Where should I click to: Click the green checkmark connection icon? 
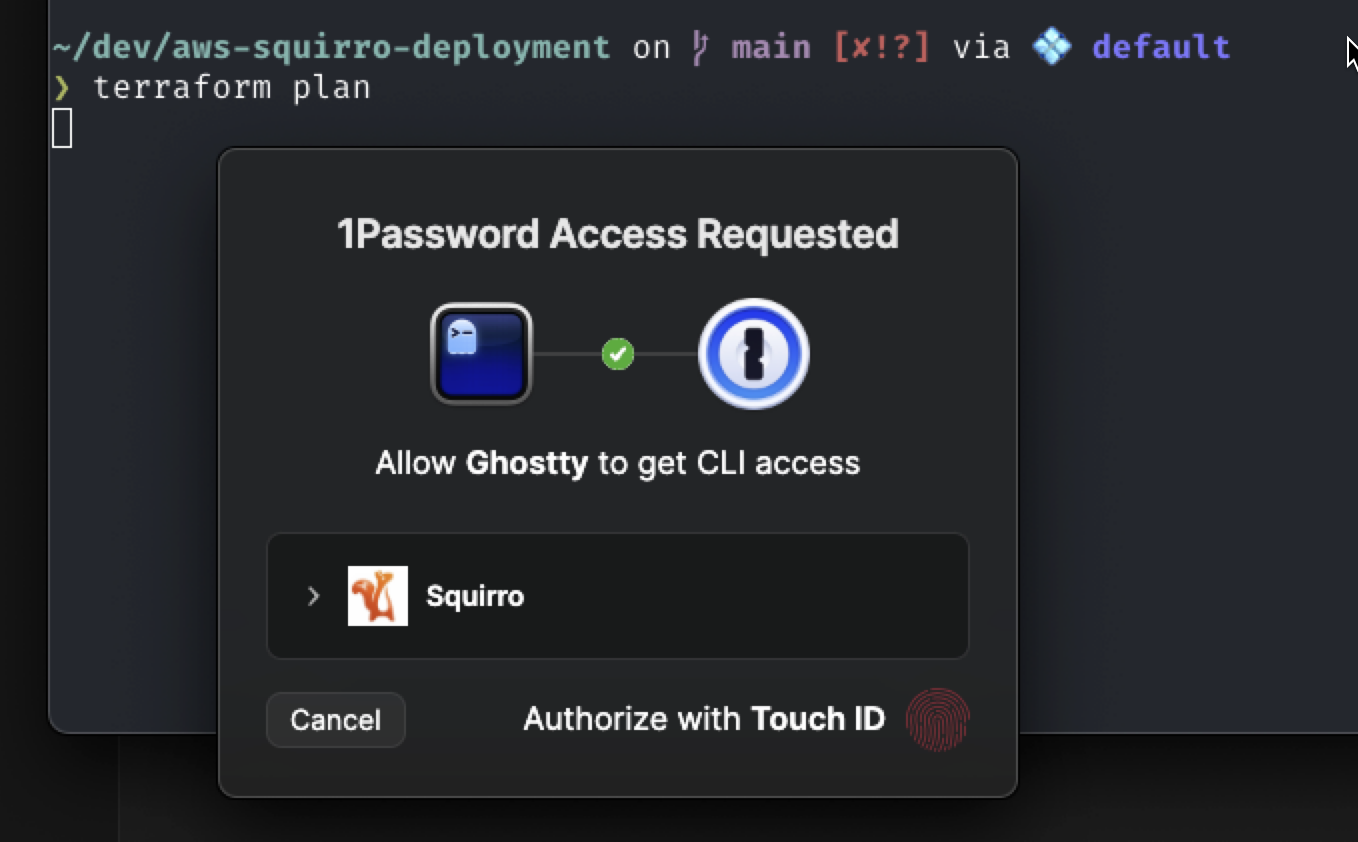click(x=618, y=354)
